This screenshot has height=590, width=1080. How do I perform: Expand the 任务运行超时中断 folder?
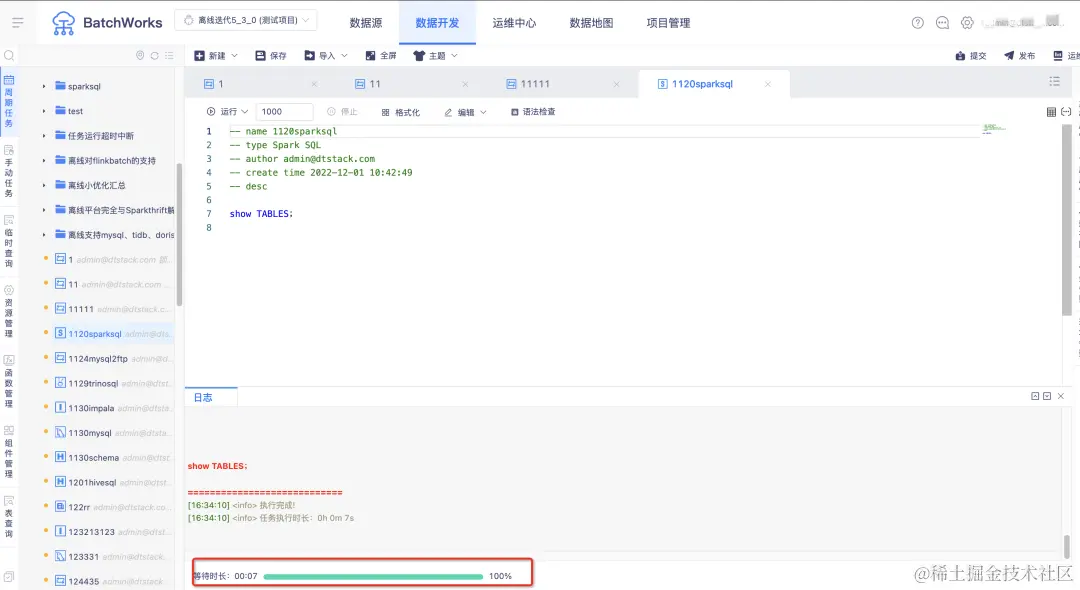43,136
